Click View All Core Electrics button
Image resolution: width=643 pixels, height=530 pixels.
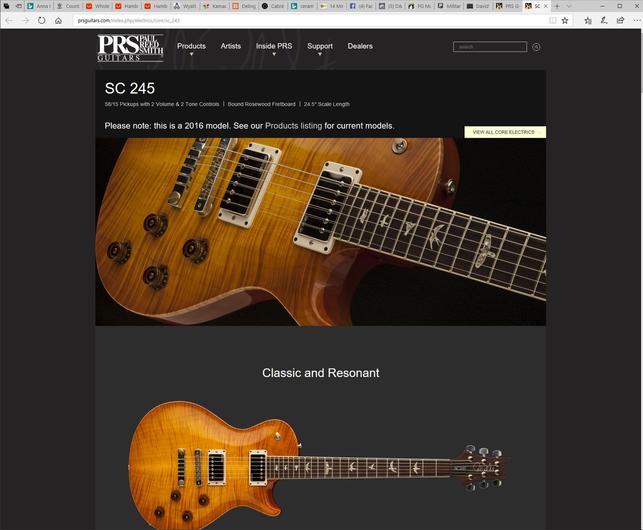coord(505,132)
